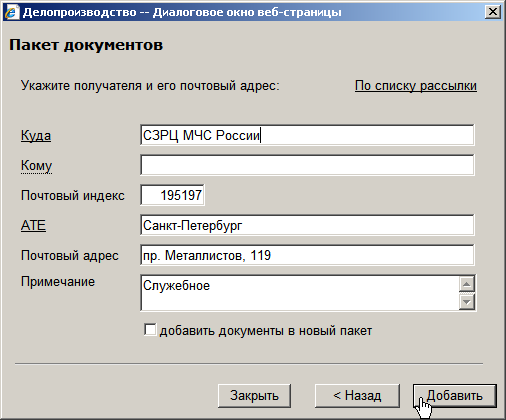506x420 pixels.
Task: Click the Internet Explorer icon in title bar
Action: [x=11, y=12]
